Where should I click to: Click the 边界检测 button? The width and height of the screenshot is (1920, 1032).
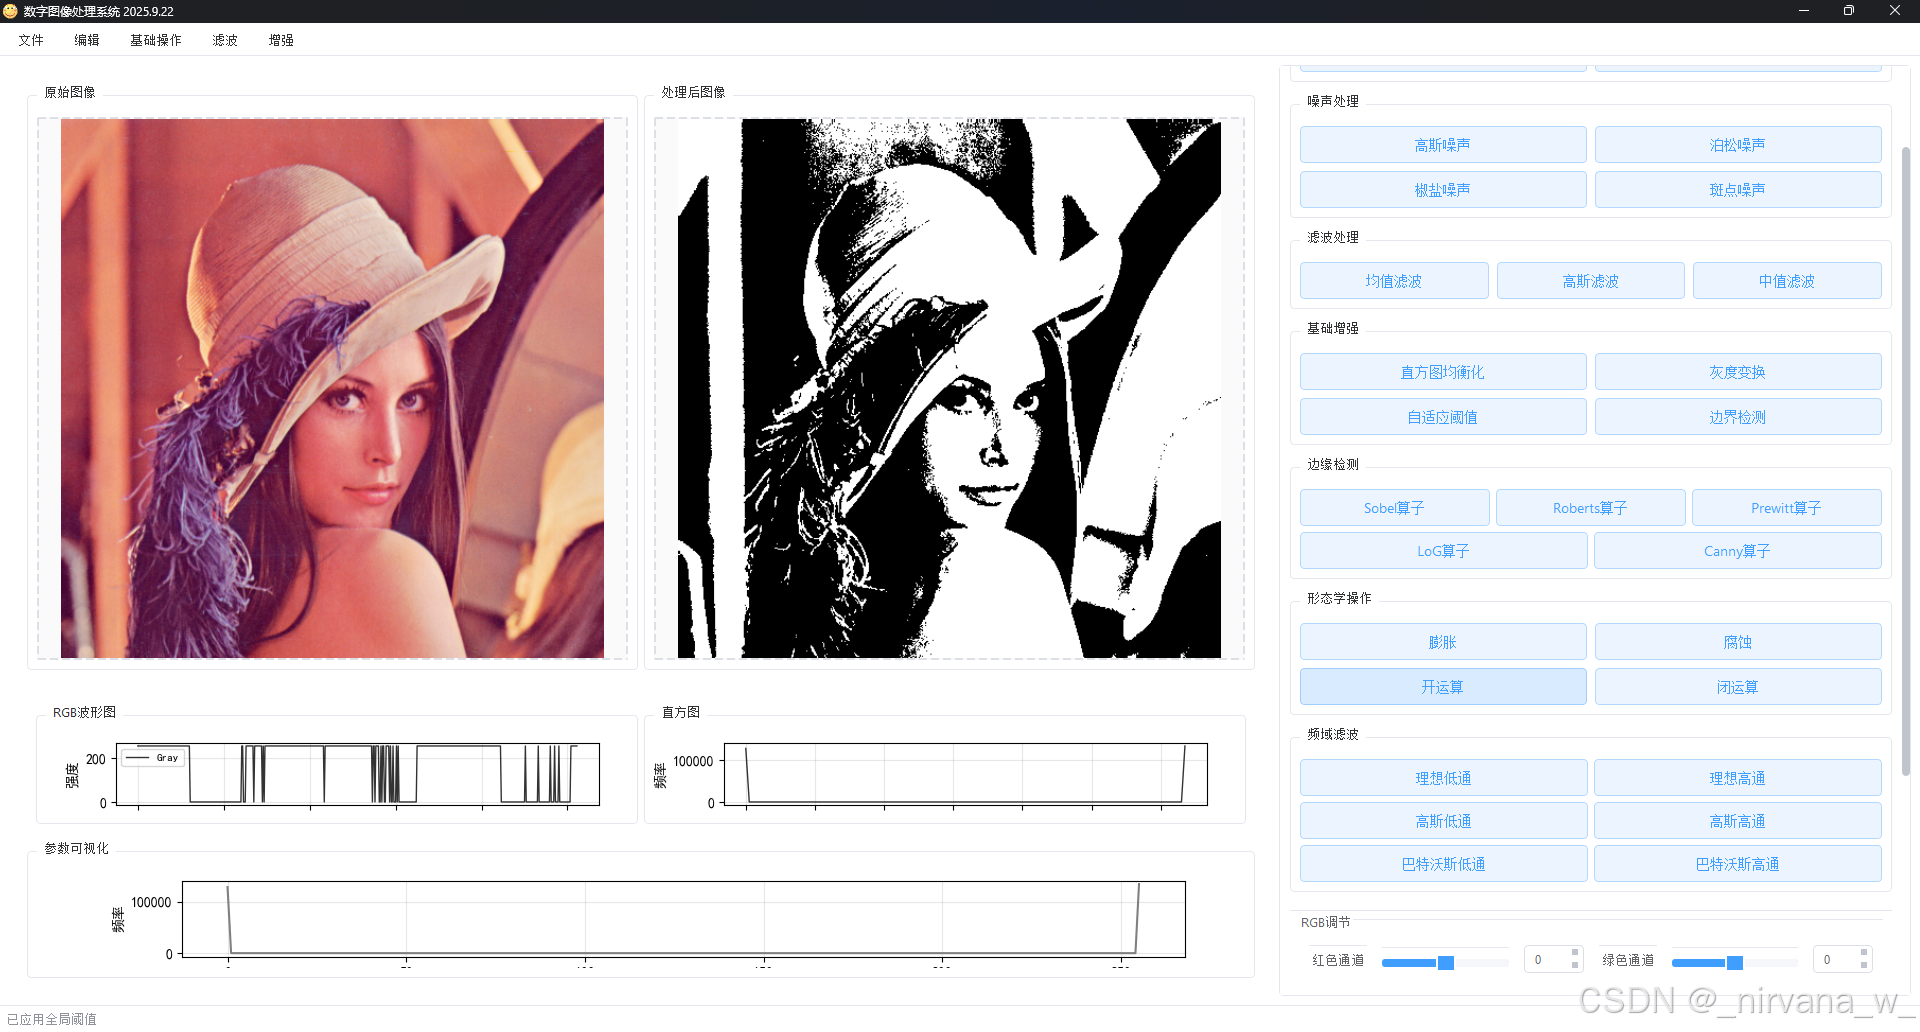(1737, 417)
